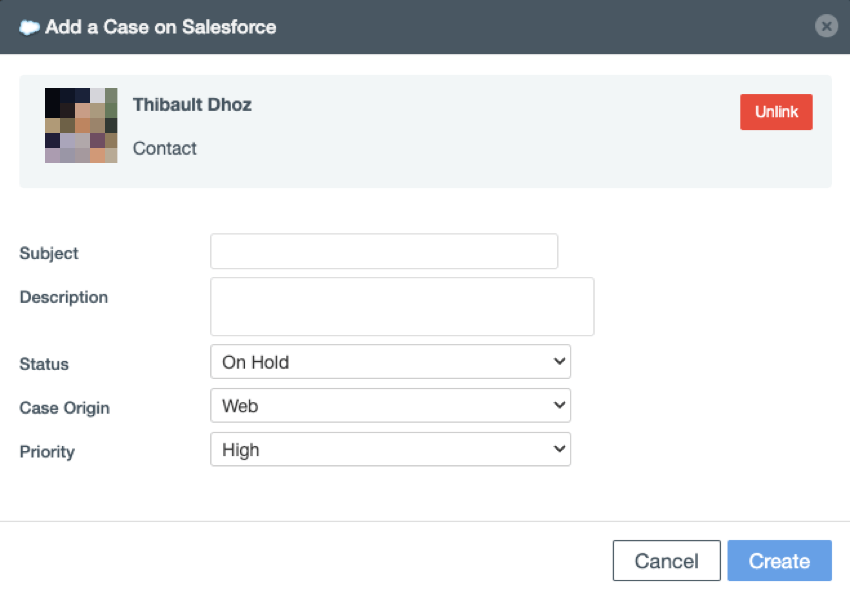
Task: Unlink the contact Thibault Dhoz
Action: [x=776, y=112]
